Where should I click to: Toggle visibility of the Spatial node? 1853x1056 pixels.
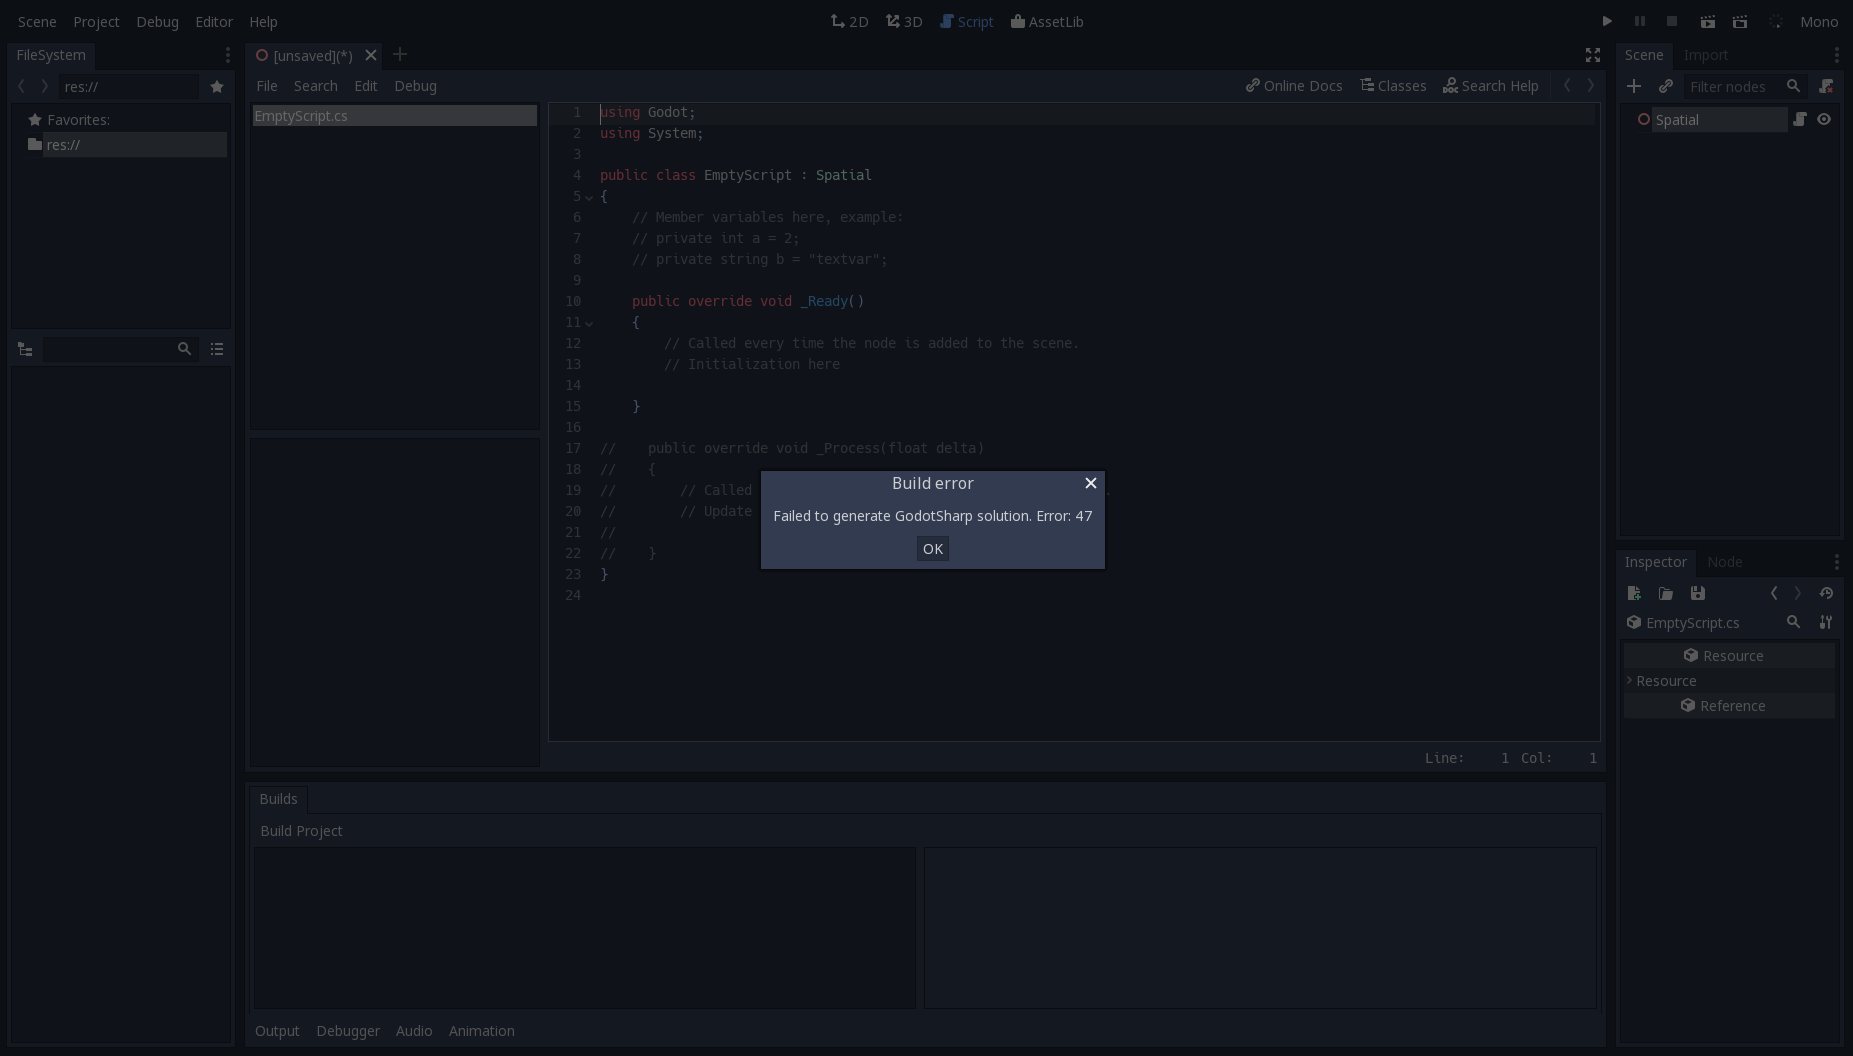click(x=1823, y=119)
